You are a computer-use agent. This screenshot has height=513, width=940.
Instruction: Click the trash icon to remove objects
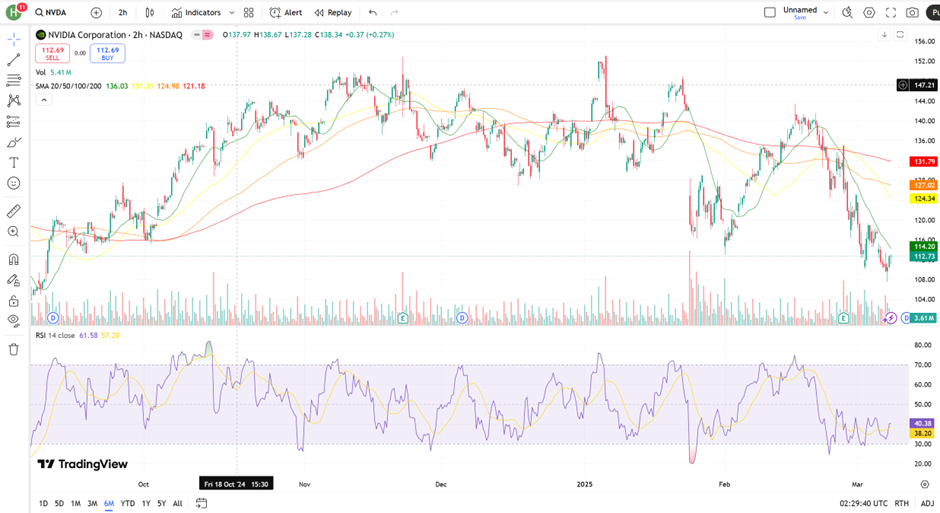[14, 349]
